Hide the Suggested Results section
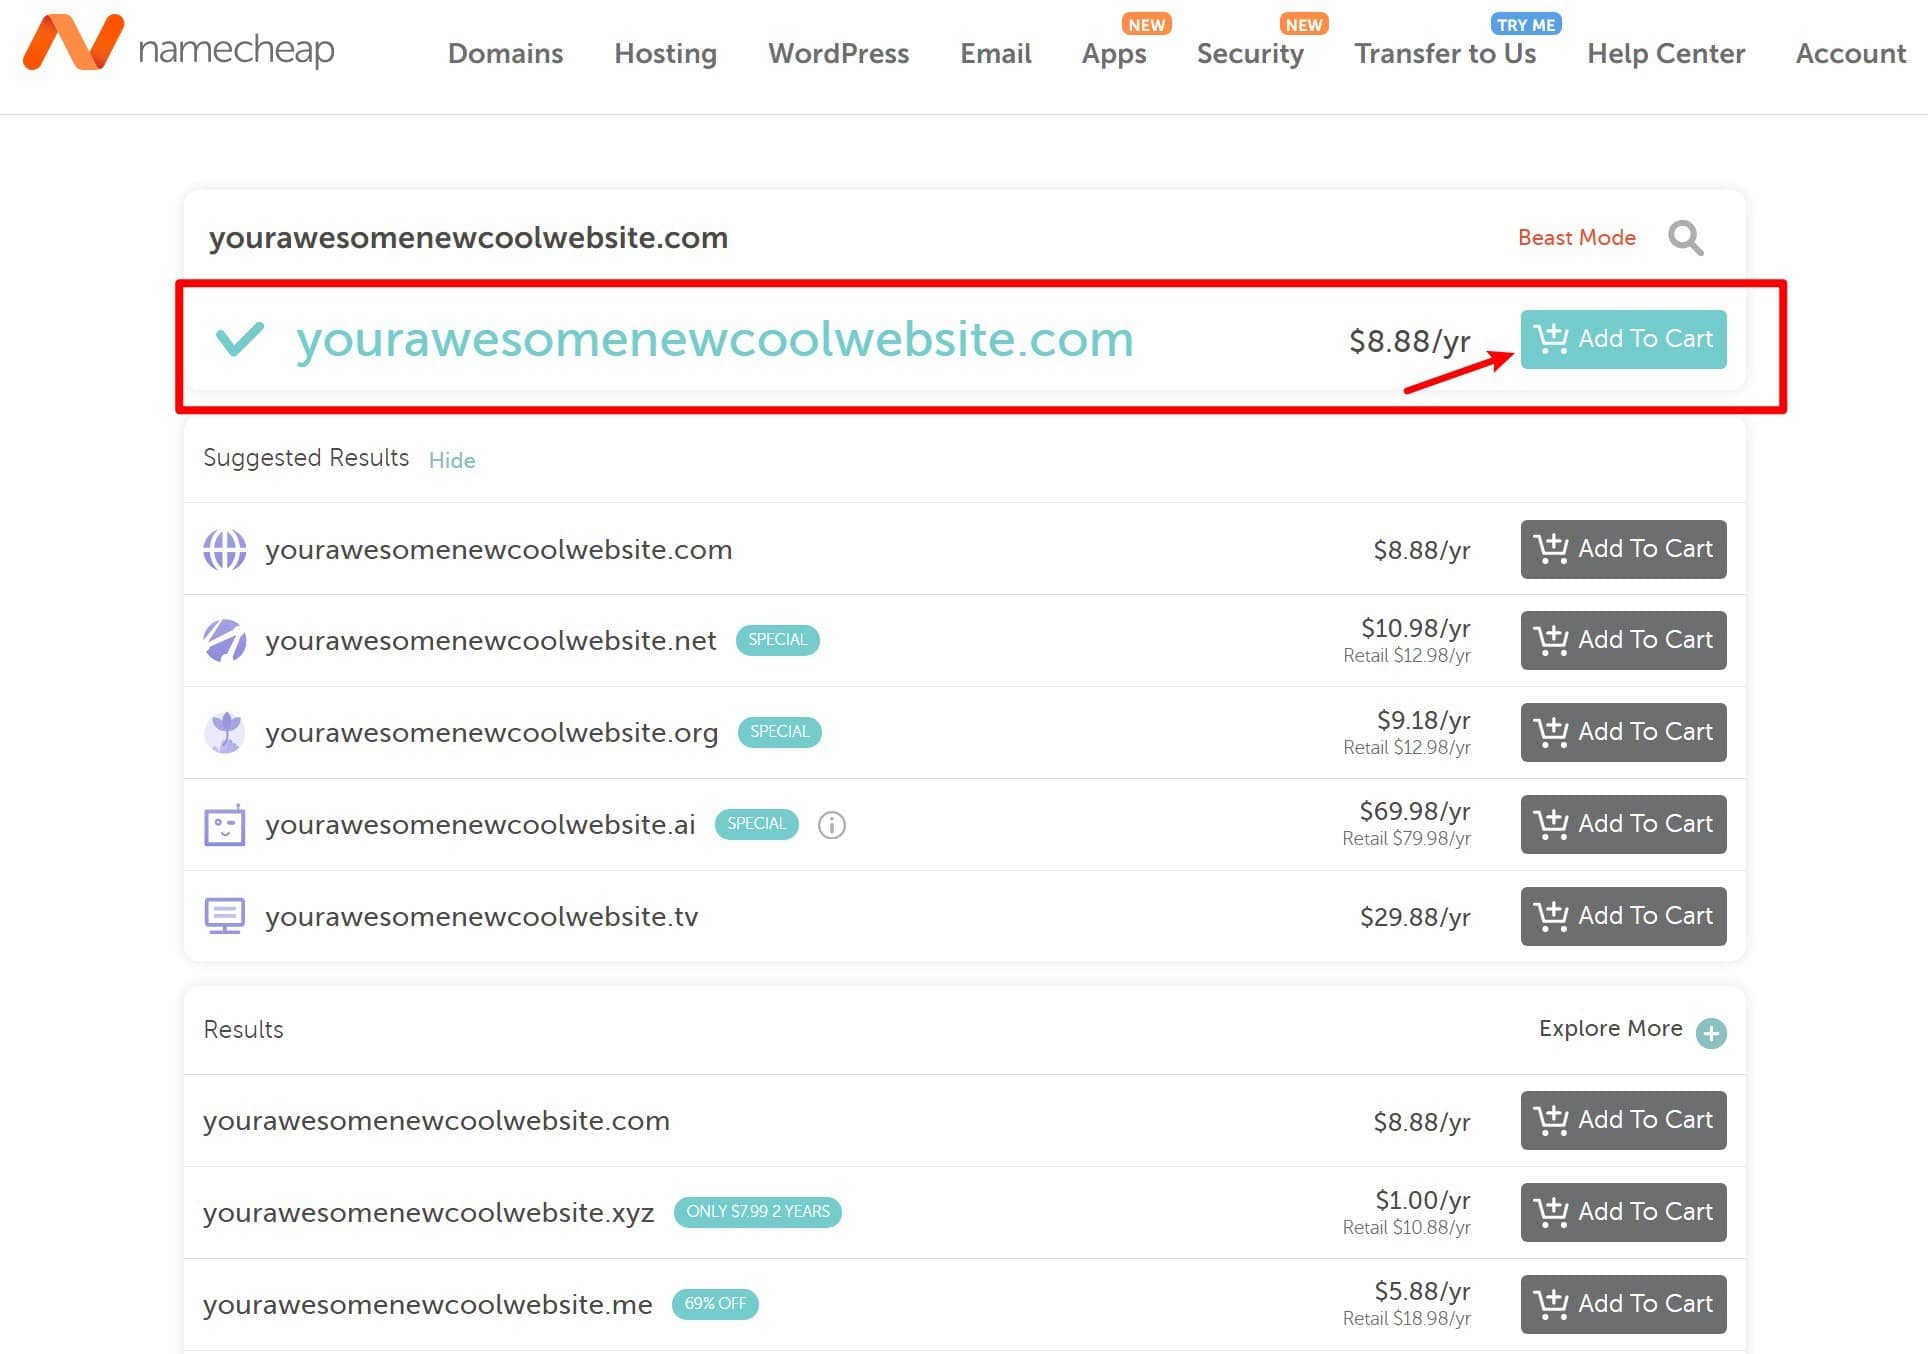The width and height of the screenshot is (1928, 1354). (452, 460)
